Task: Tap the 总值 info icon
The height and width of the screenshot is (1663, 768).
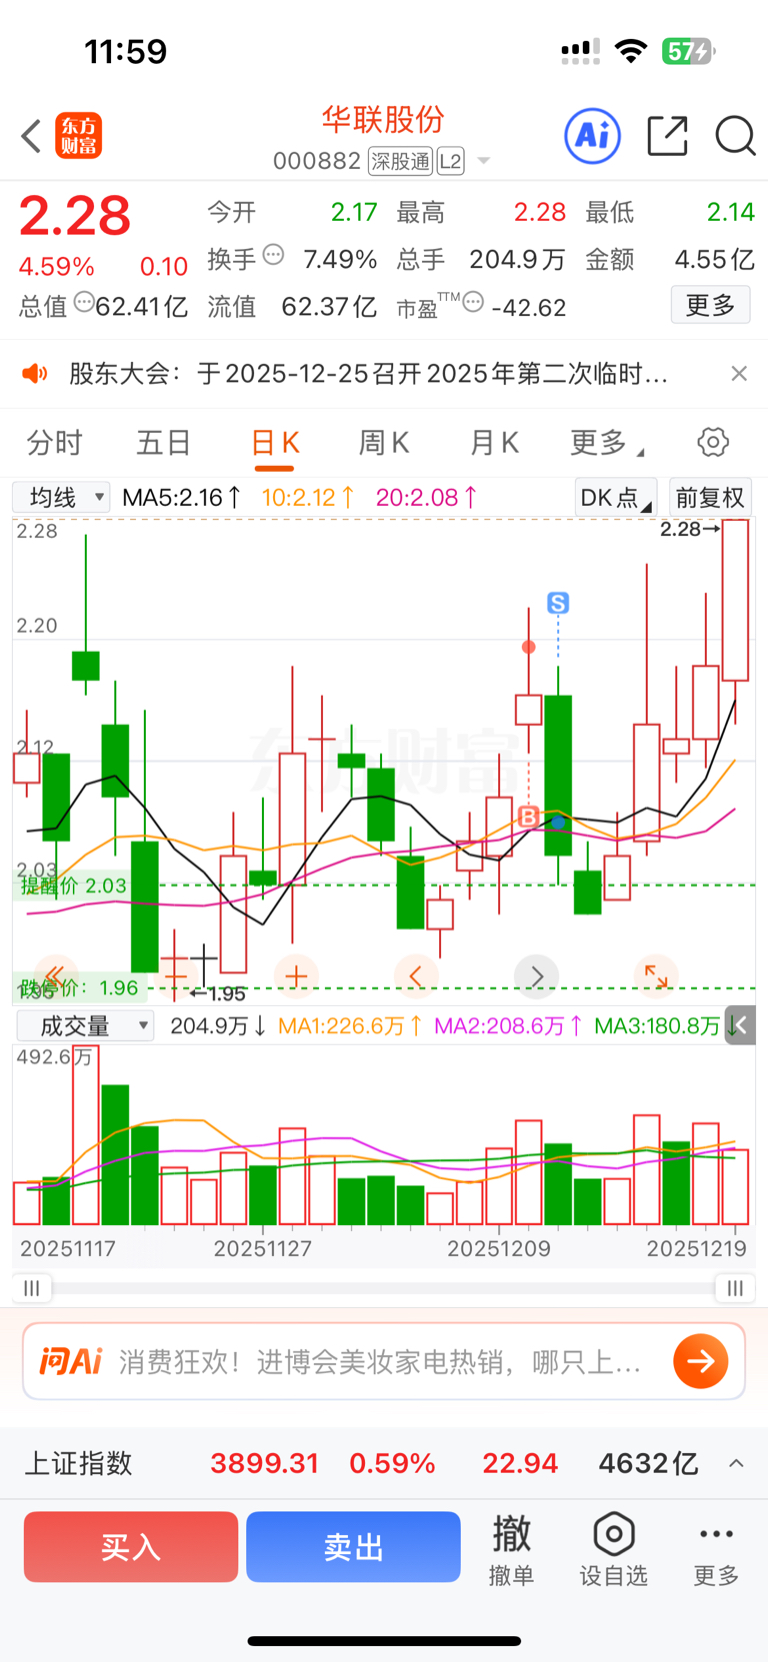Action: [85, 302]
